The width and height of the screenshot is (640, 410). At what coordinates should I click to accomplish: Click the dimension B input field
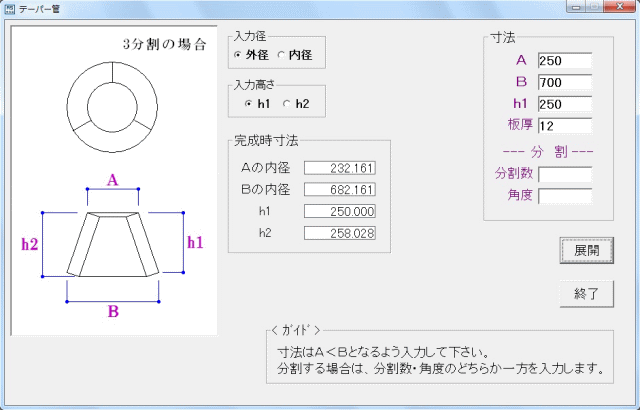click(x=565, y=82)
